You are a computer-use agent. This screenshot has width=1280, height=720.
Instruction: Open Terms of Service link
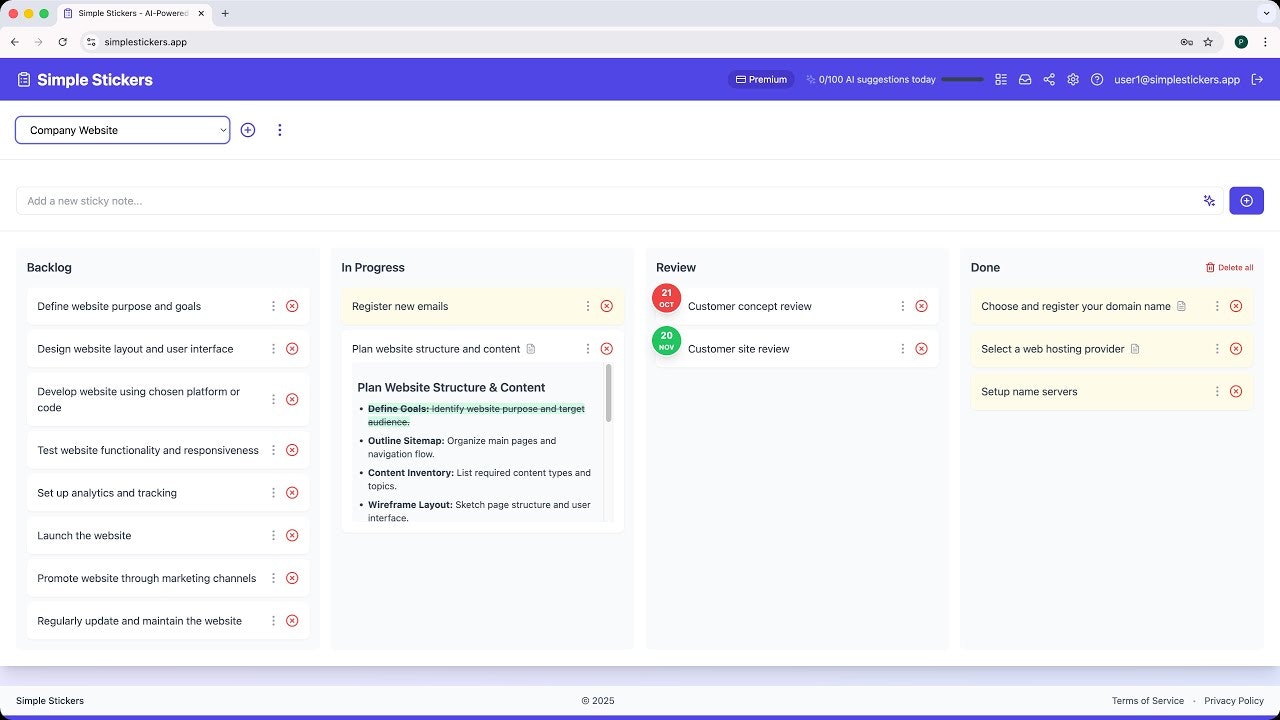click(1148, 701)
